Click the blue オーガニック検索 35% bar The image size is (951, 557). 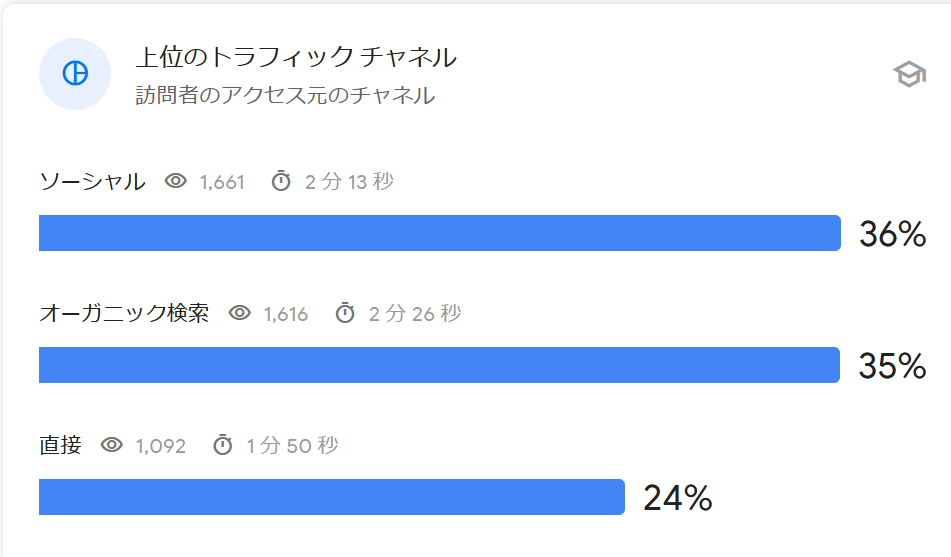[x=439, y=365]
